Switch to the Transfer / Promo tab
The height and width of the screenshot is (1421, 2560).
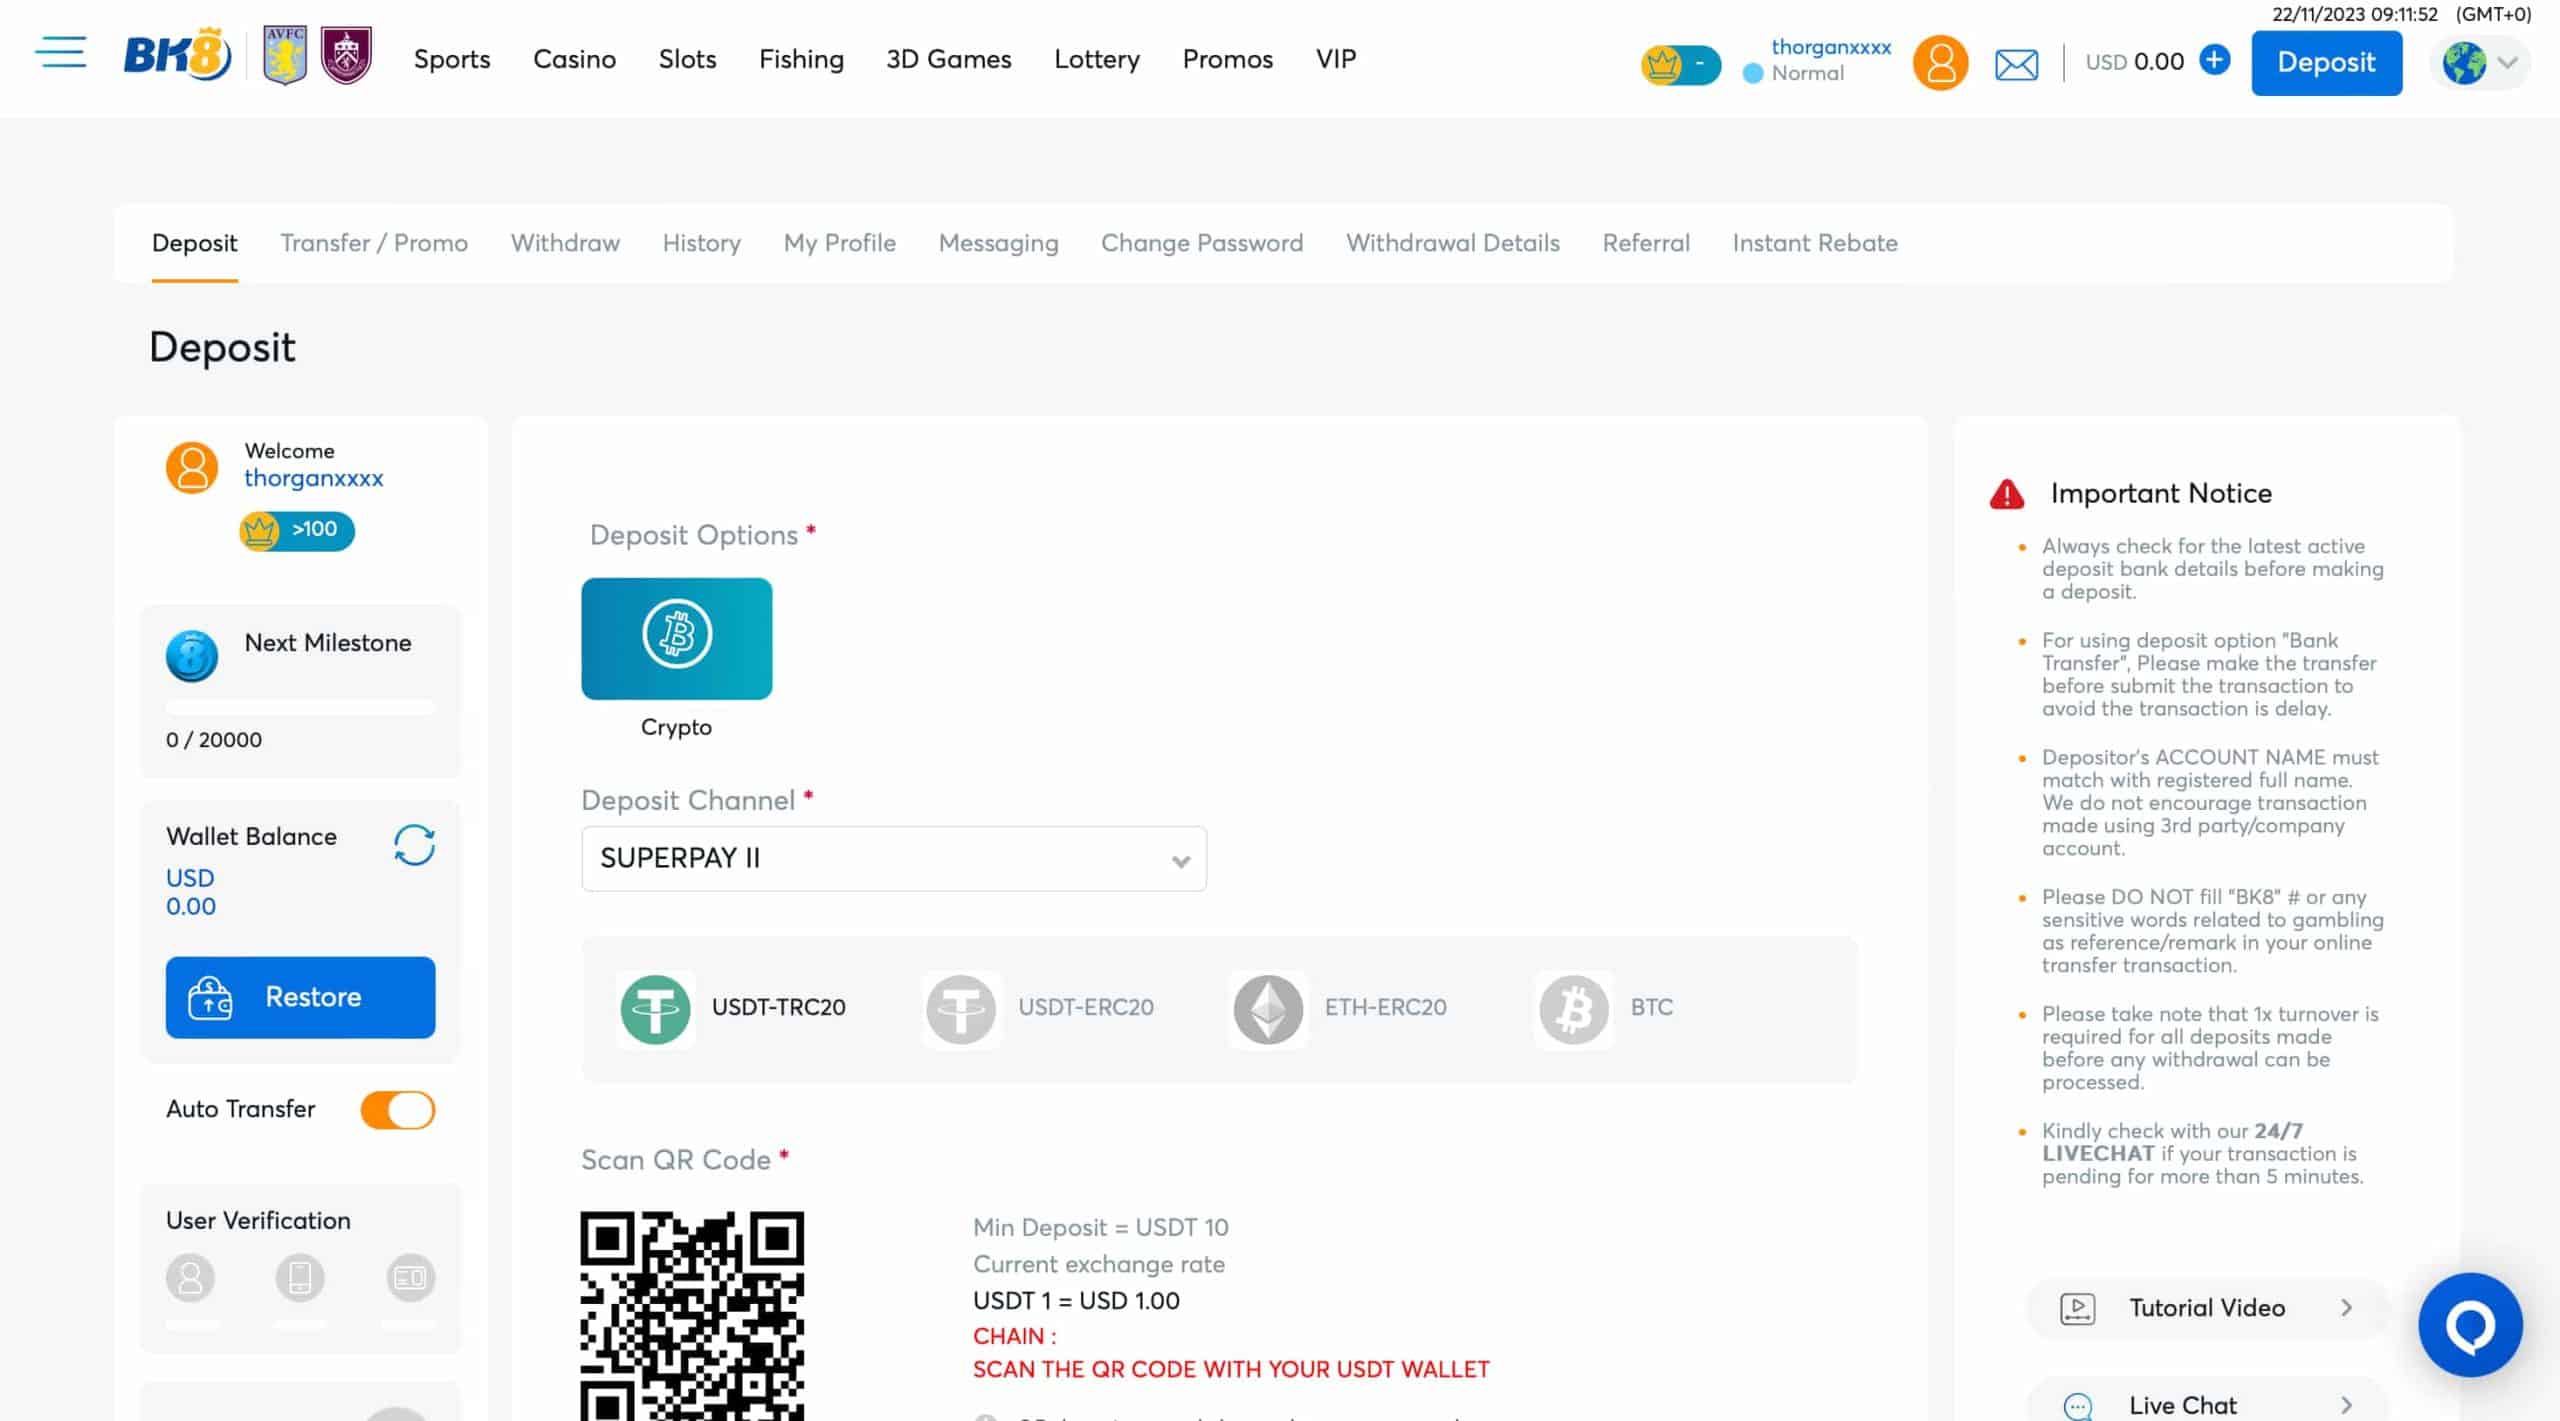[x=374, y=243]
